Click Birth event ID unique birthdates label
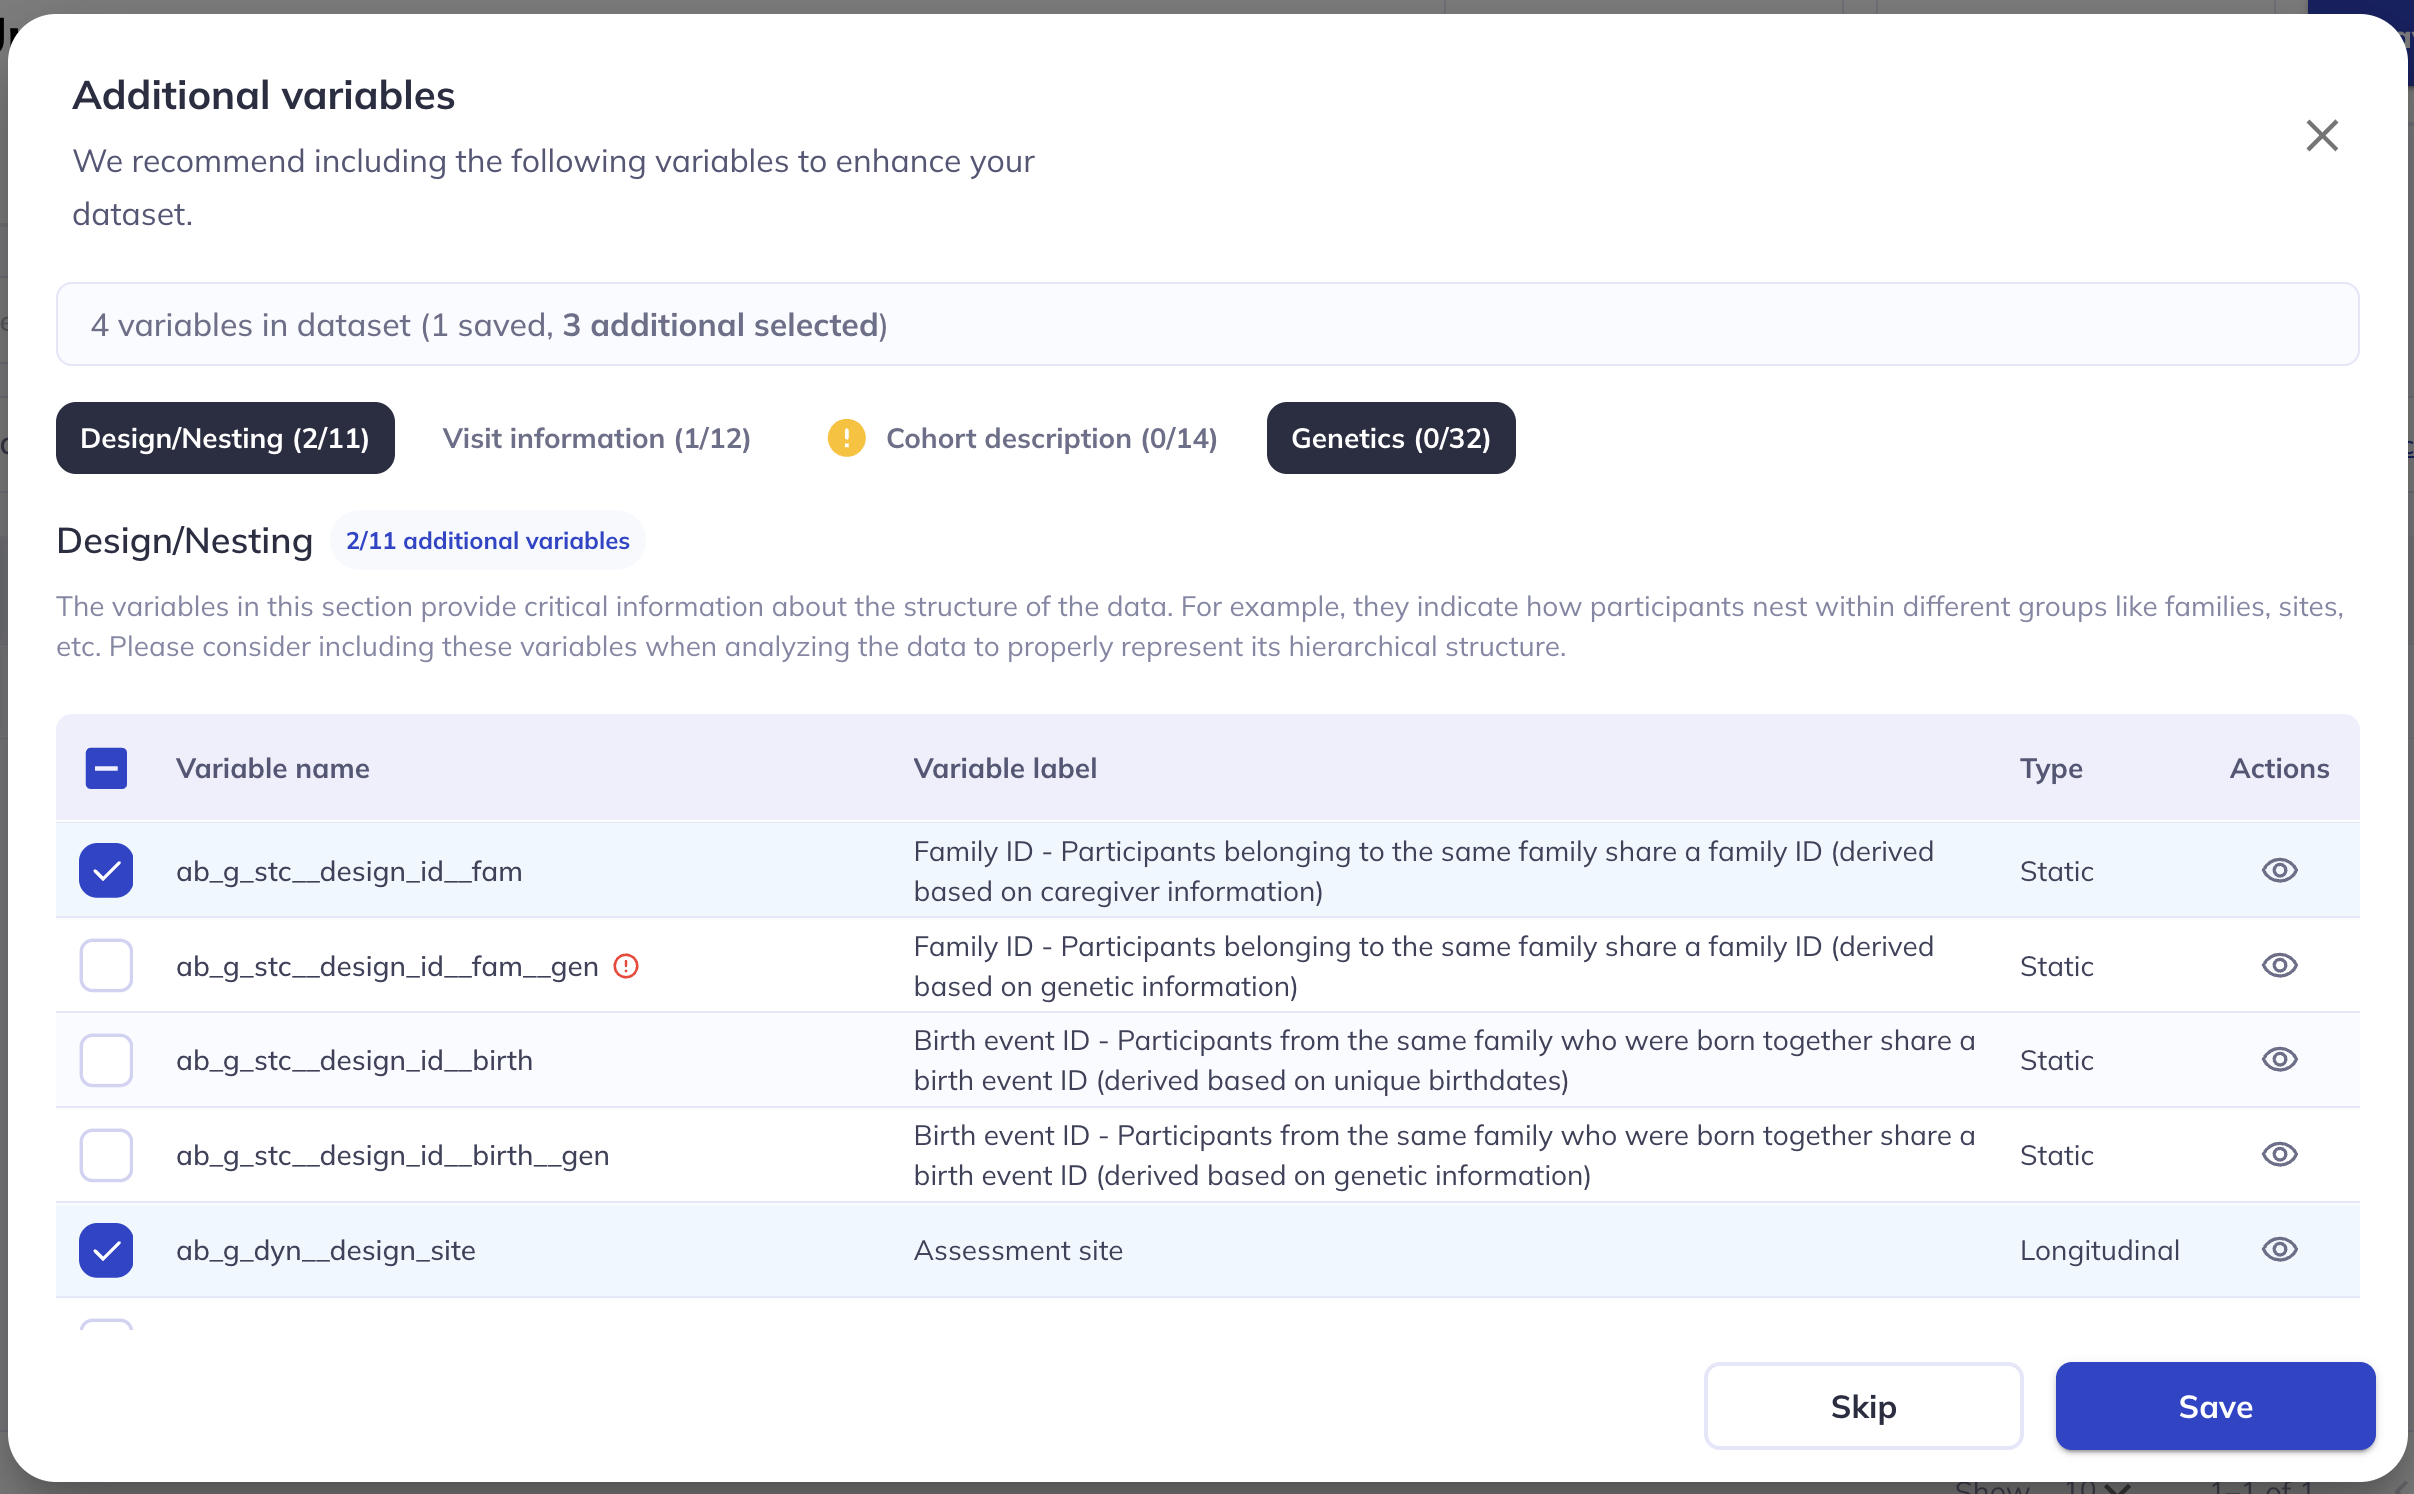 point(1444,1060)
